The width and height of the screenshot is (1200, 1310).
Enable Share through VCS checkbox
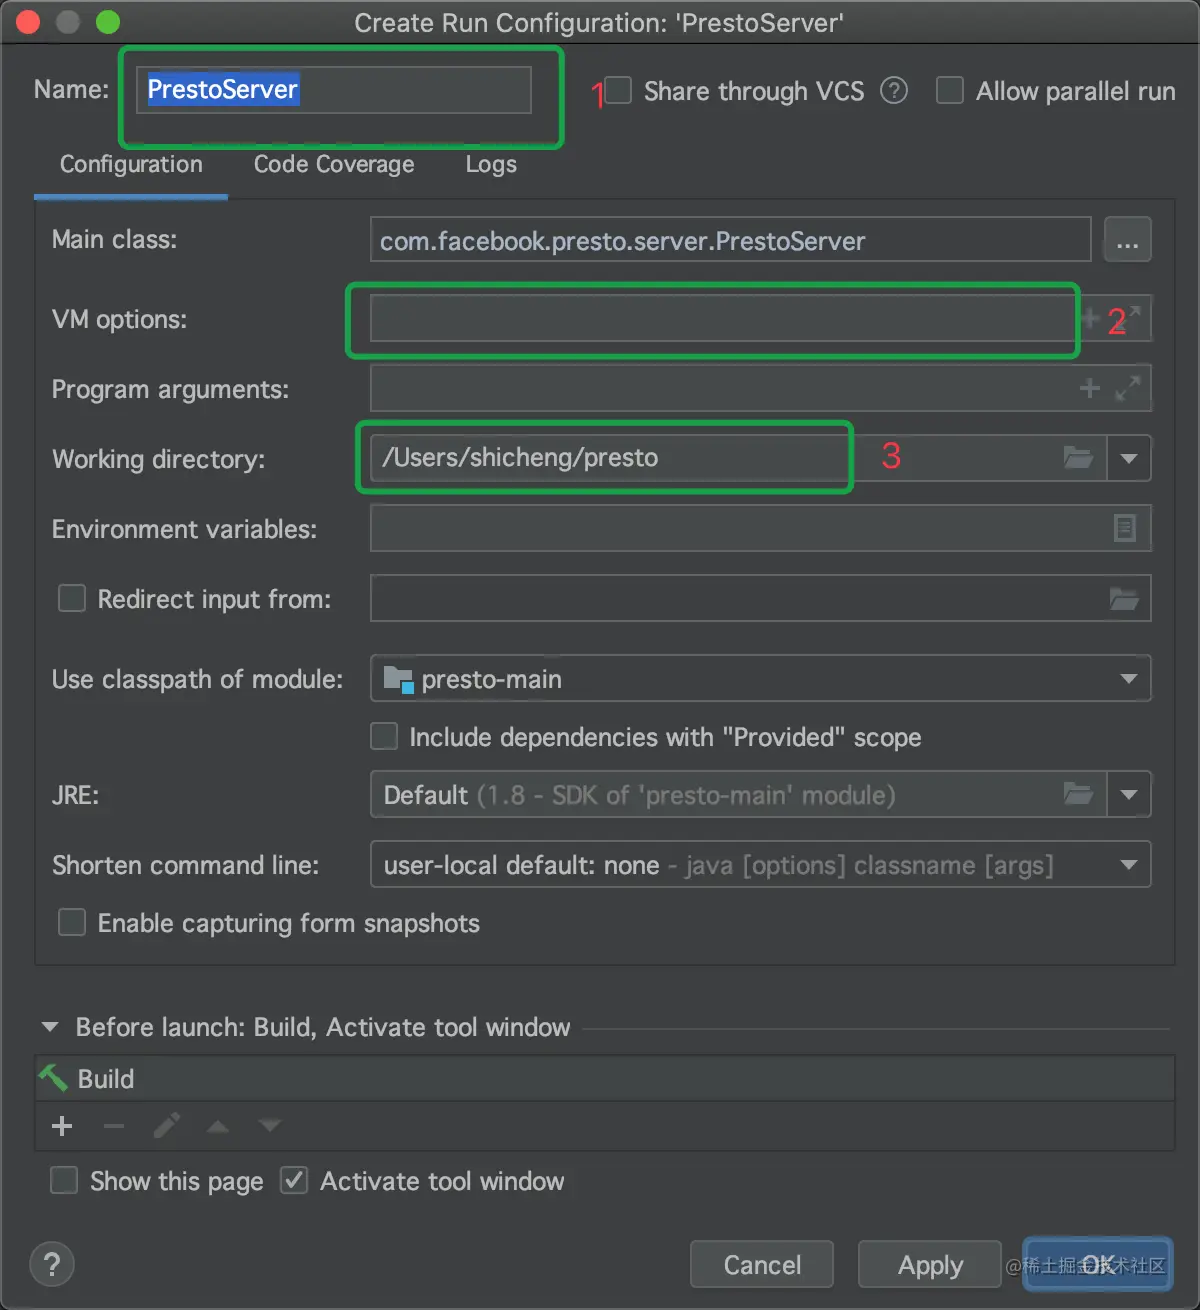pos(618,91)
